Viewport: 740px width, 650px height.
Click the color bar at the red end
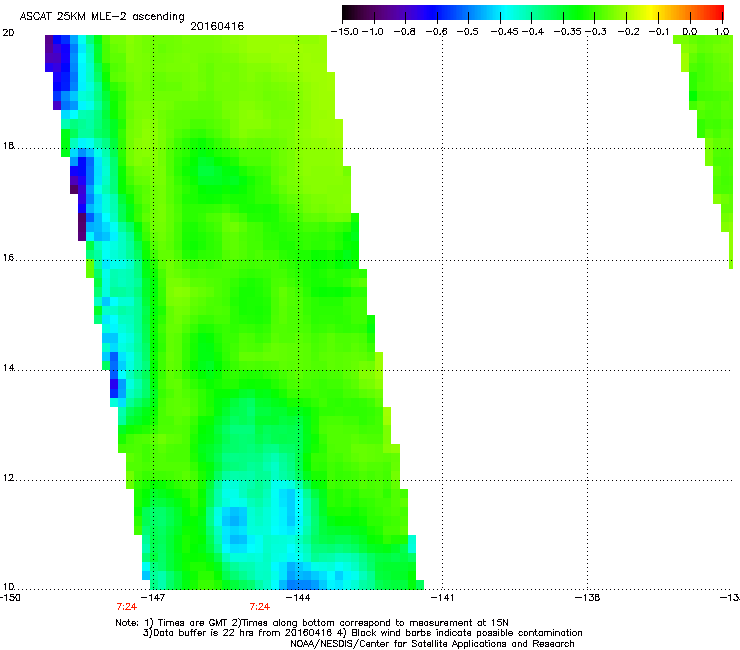point(717,12)
